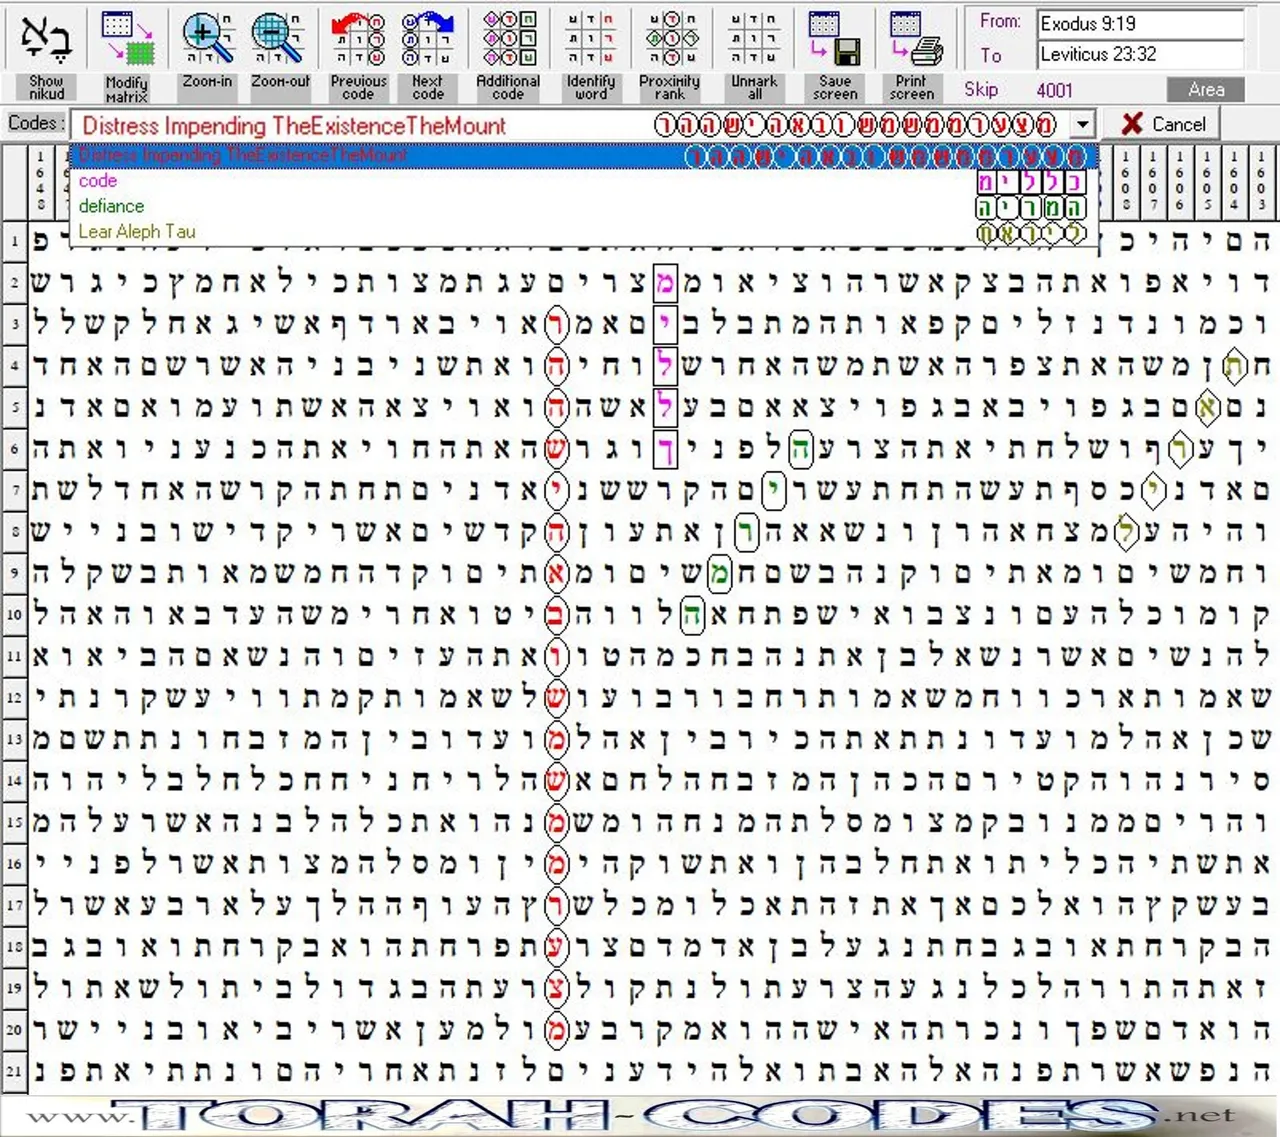Open the Additional code tool

(x=508, y=40)
